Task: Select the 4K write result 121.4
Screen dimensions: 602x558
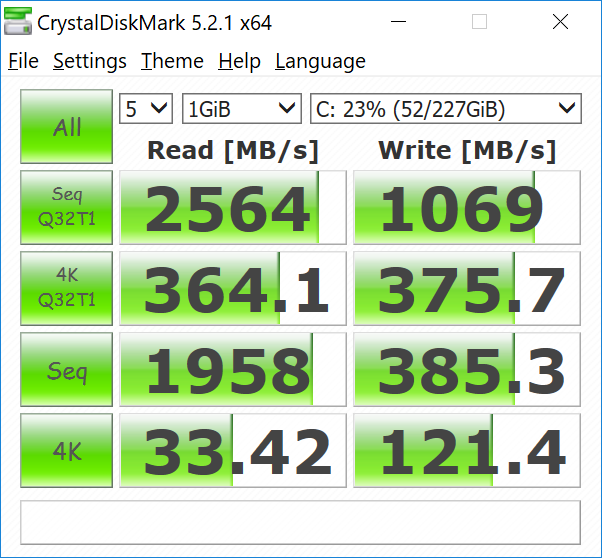Action: tap(467, 450)
